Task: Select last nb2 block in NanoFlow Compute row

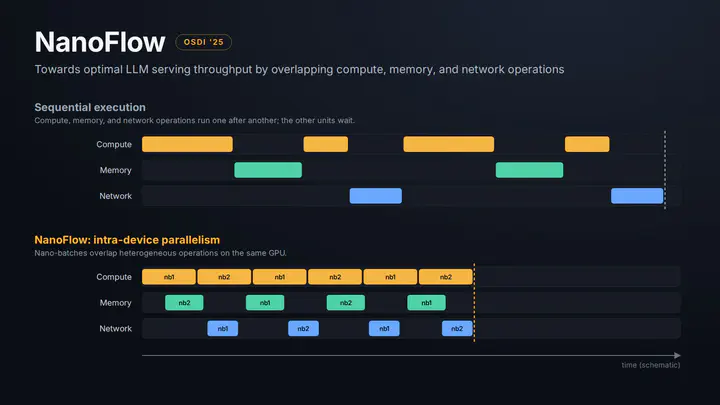Action: [x=446, y=277]
